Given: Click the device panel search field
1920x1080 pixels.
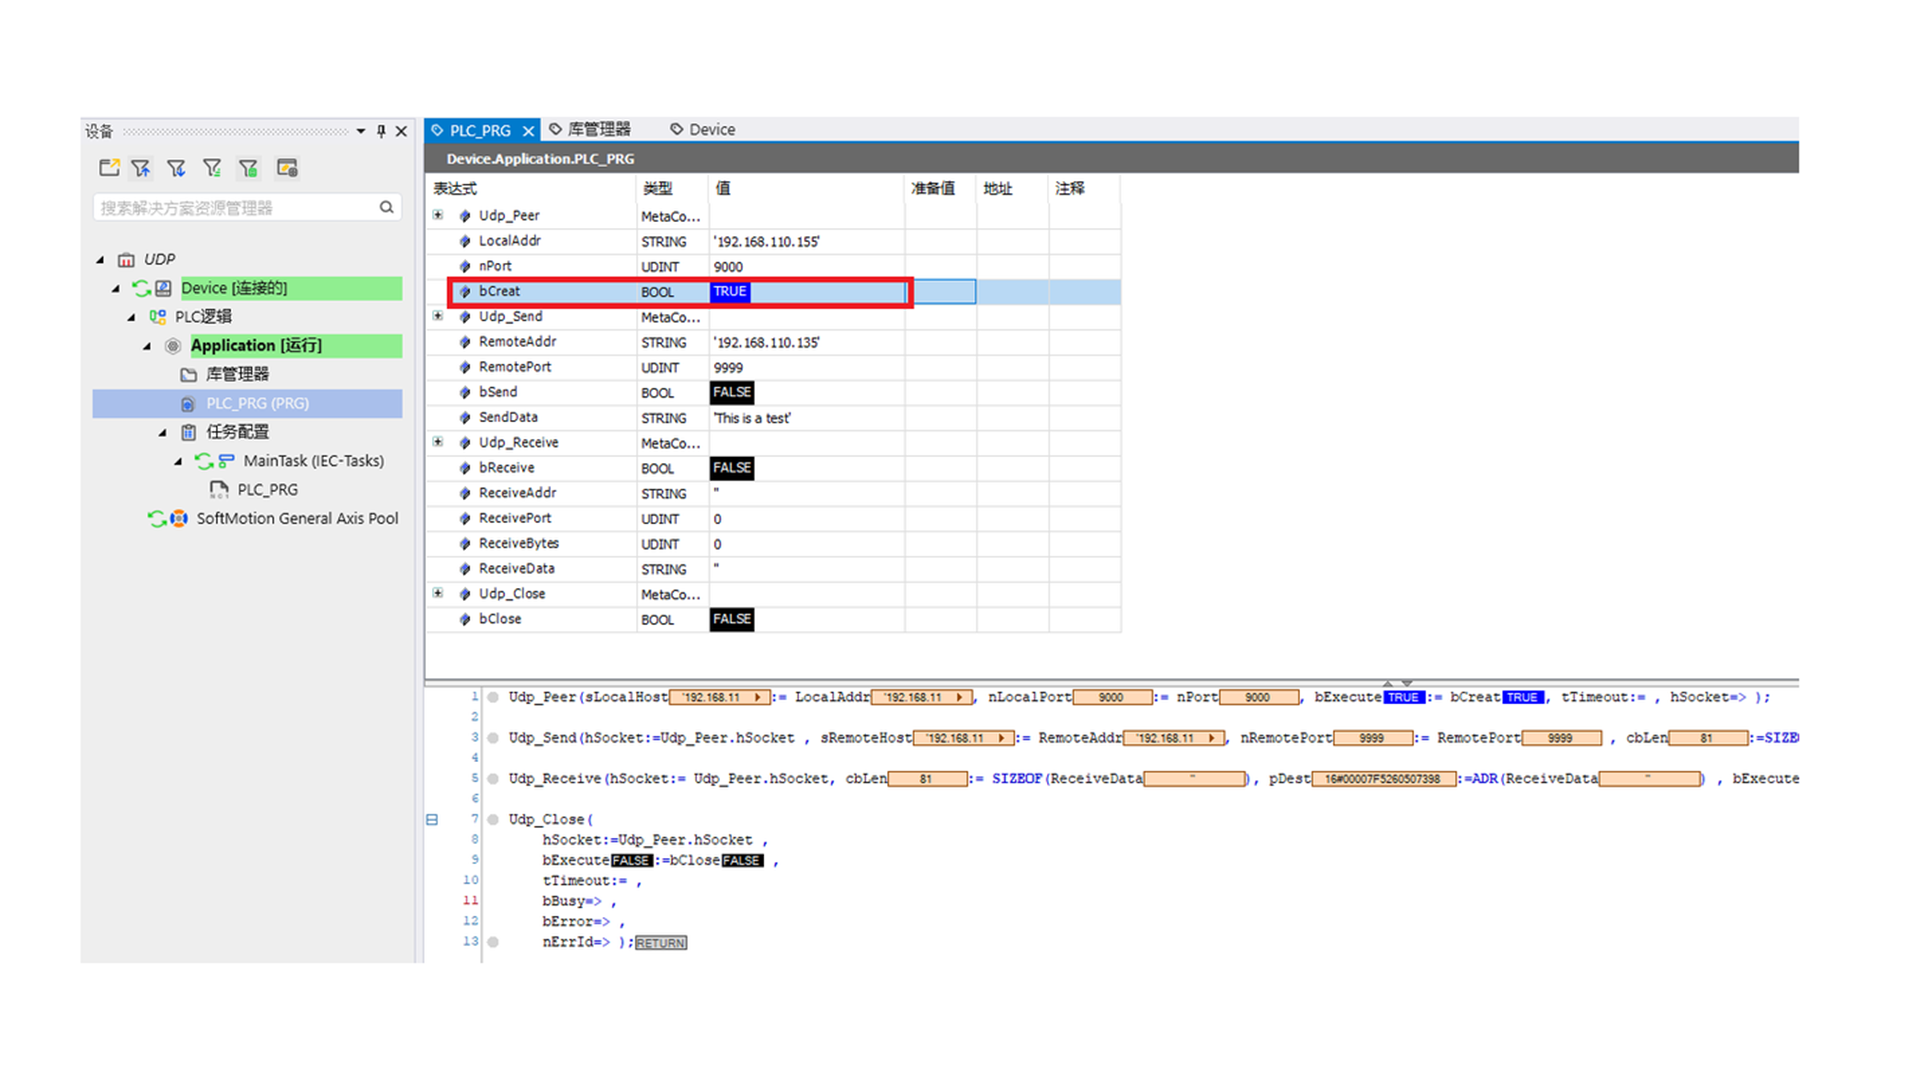Looking at the screenshot, I should [x=235, y=207].
